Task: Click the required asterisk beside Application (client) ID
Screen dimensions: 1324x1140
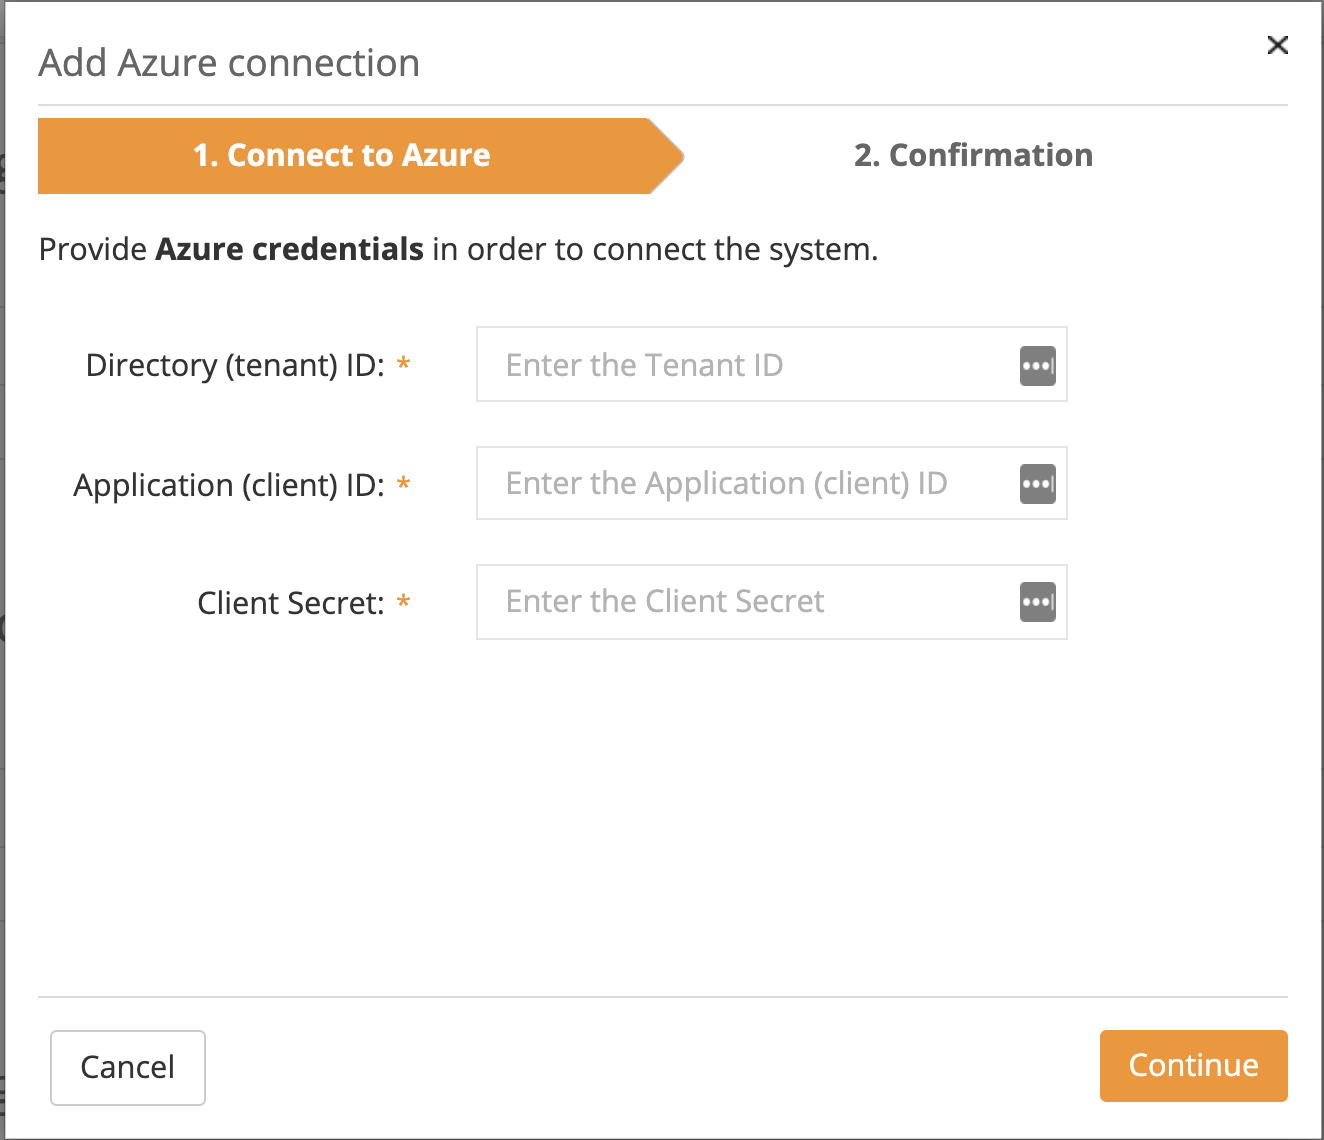Action: pyautogui.click(x=404, y=485)
